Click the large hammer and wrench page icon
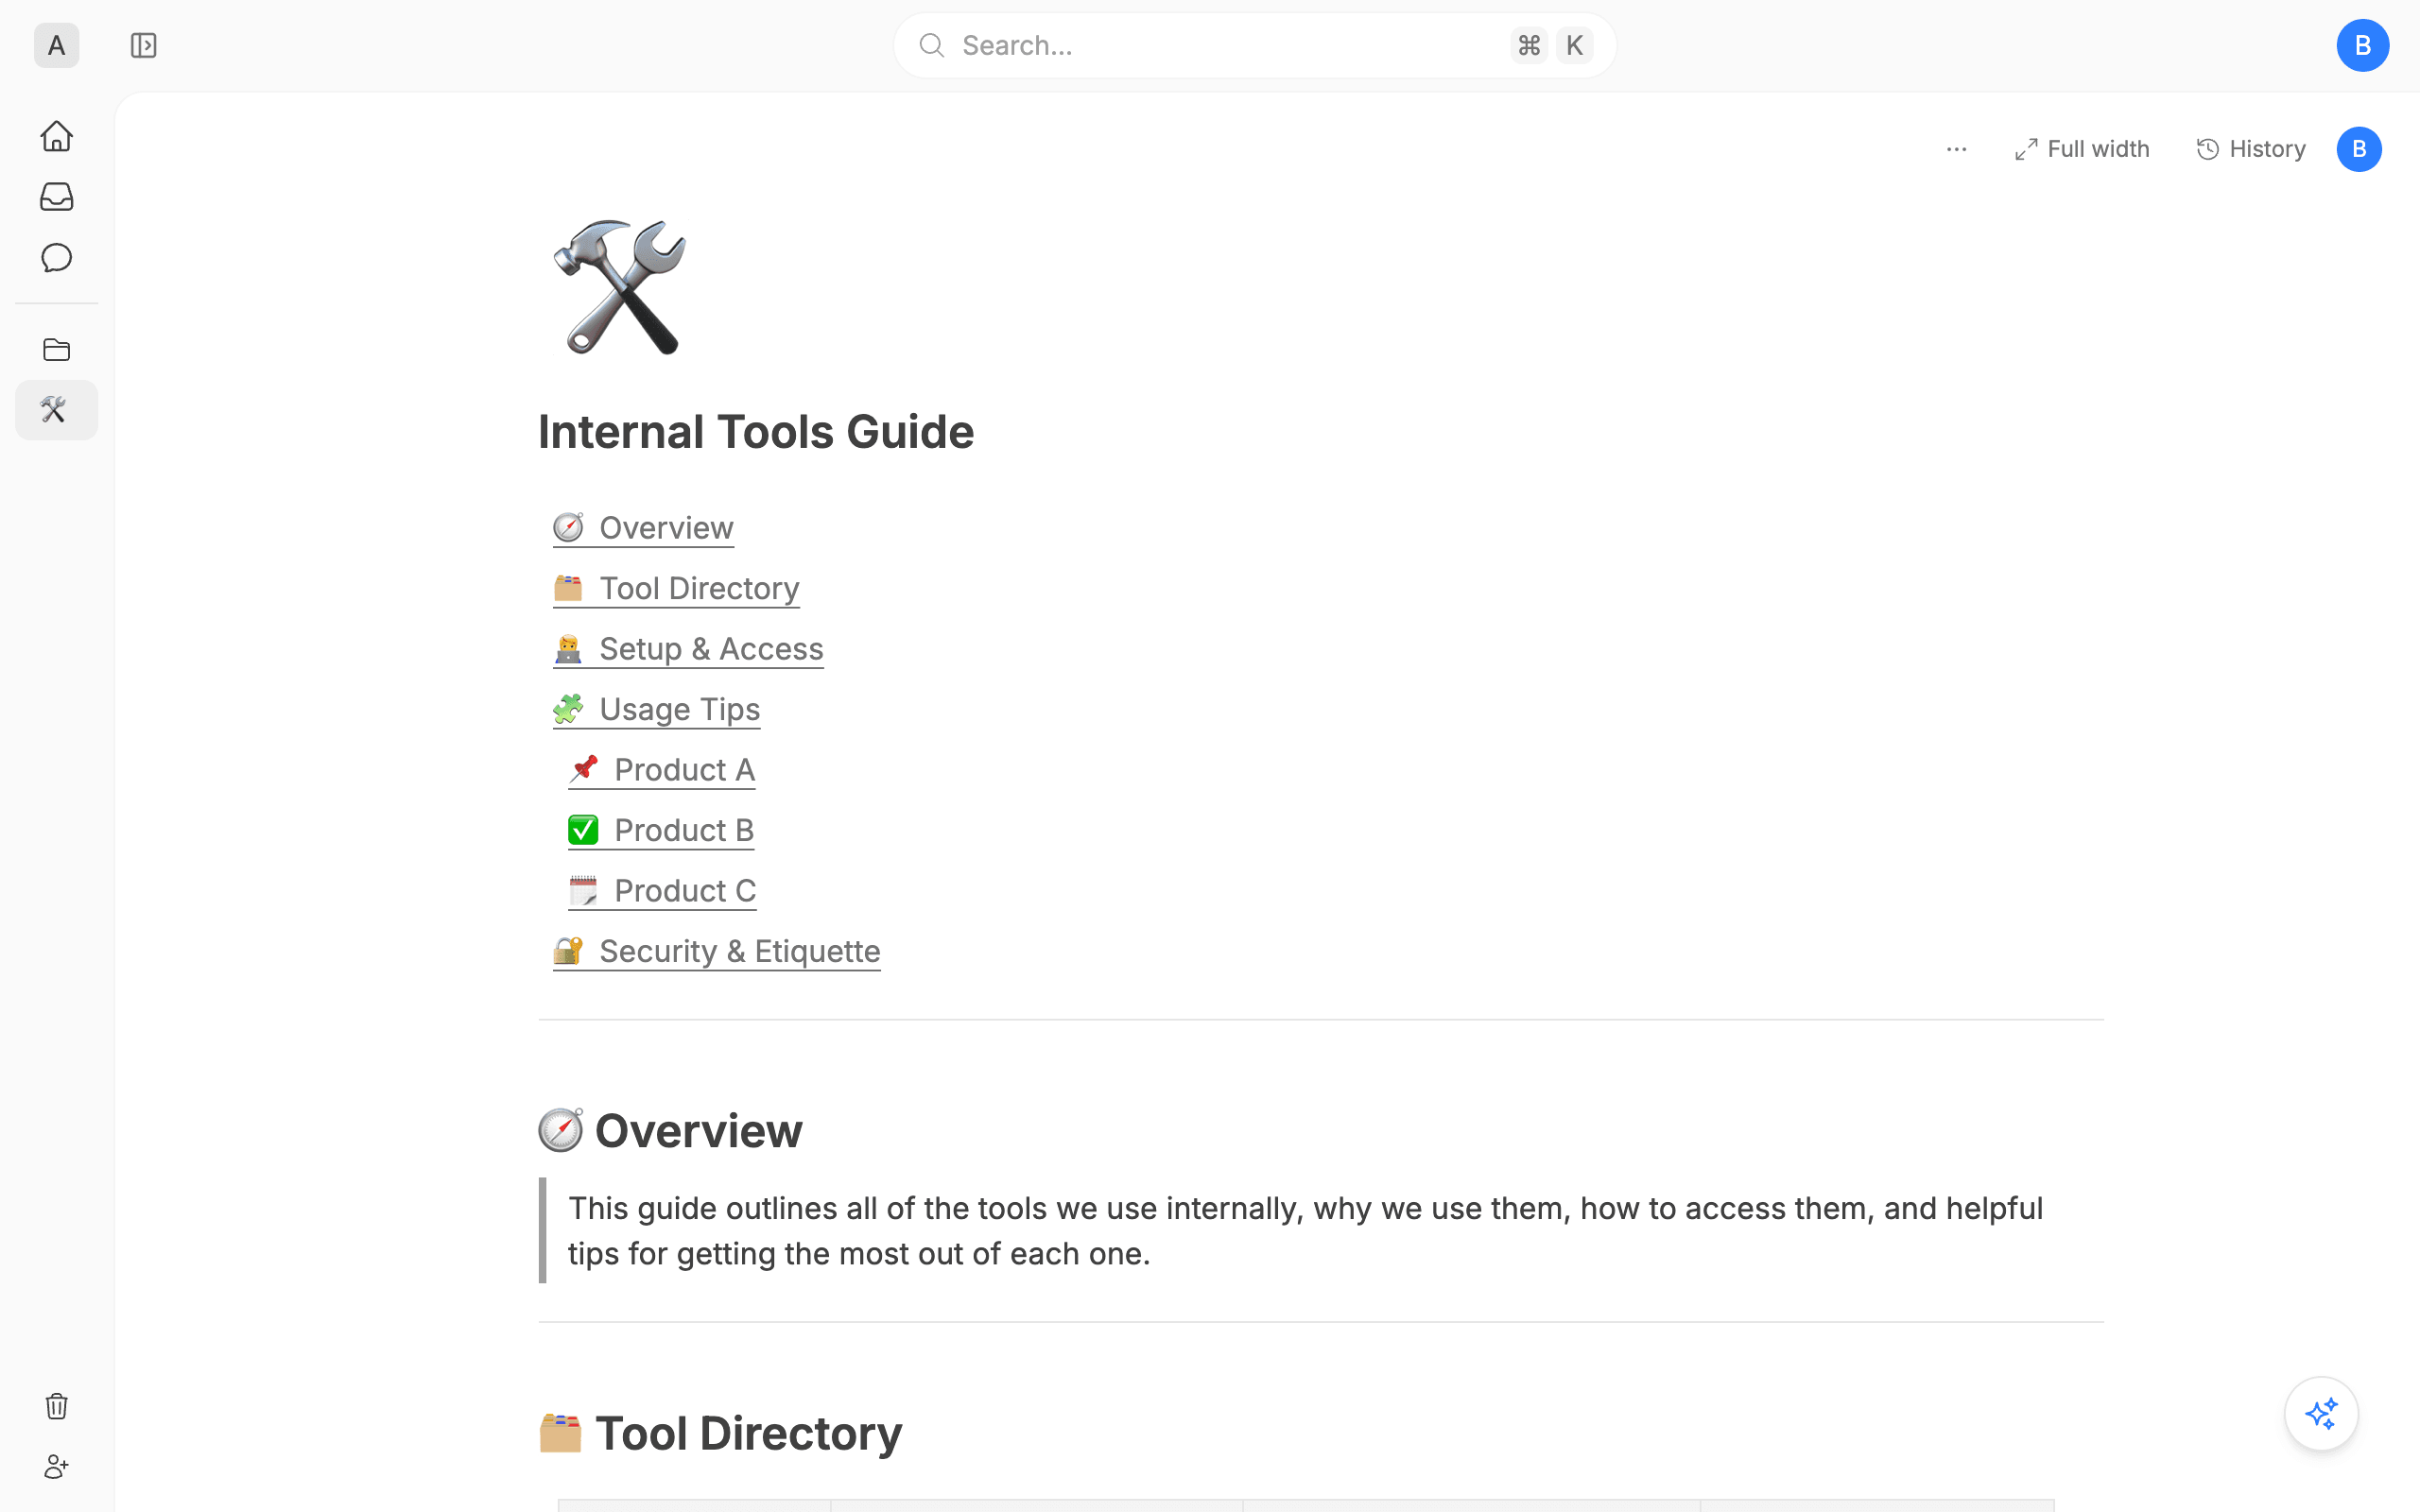Image resolution: width=2420 pixels, height=1512 pixels. 620,287
